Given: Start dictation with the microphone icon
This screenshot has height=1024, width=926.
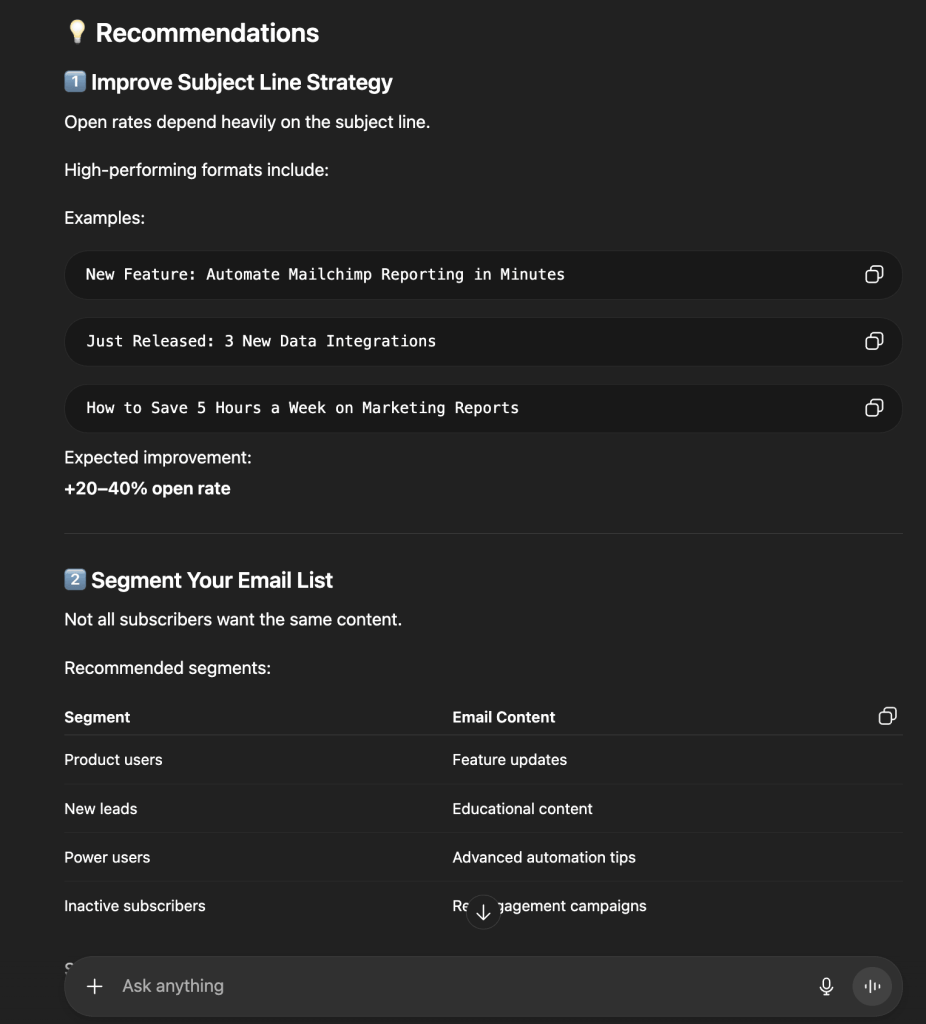Looking at the screenshot, I should tap(826, 986).
